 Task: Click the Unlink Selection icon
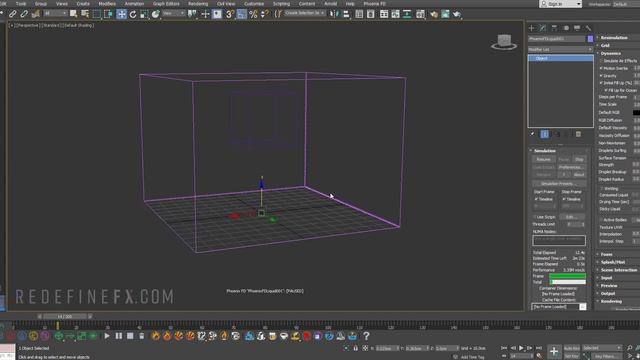[x=24, y=14]
